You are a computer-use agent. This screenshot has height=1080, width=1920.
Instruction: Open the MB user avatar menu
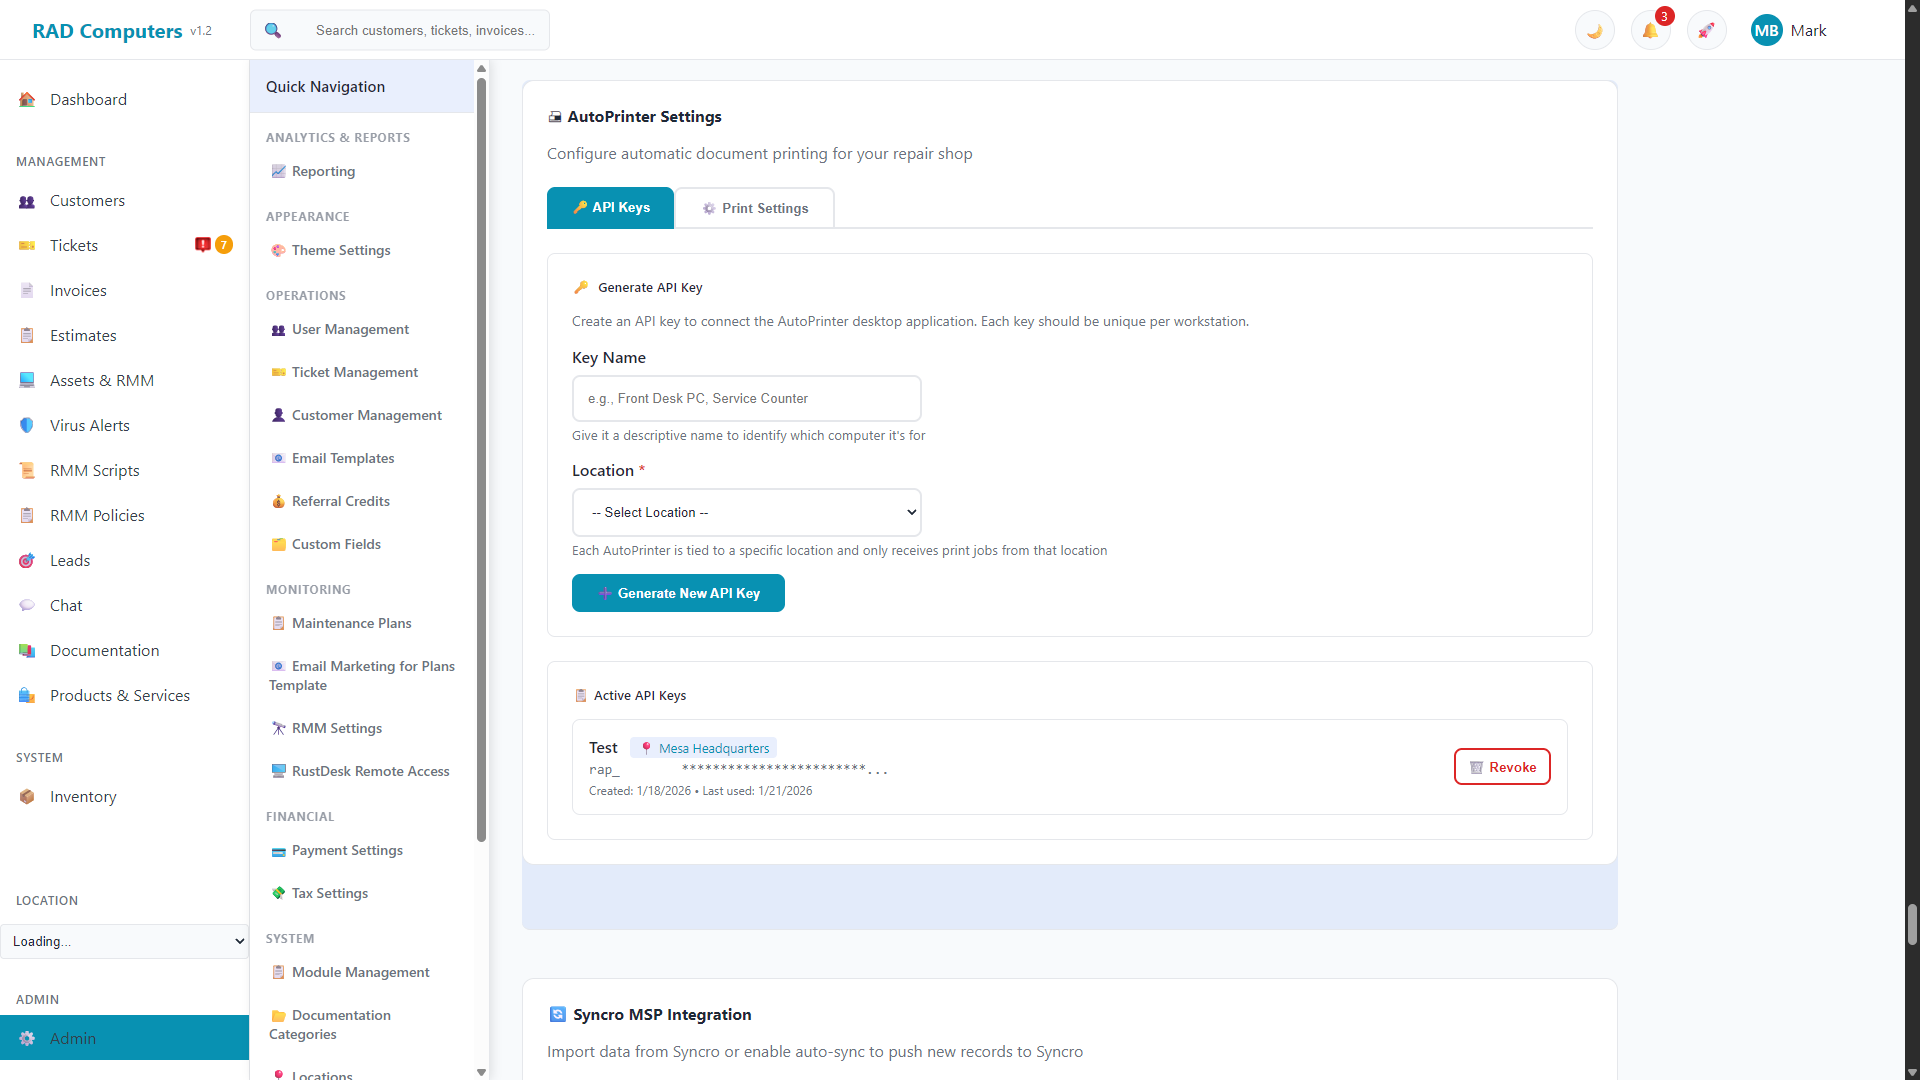pos(1767,30)
